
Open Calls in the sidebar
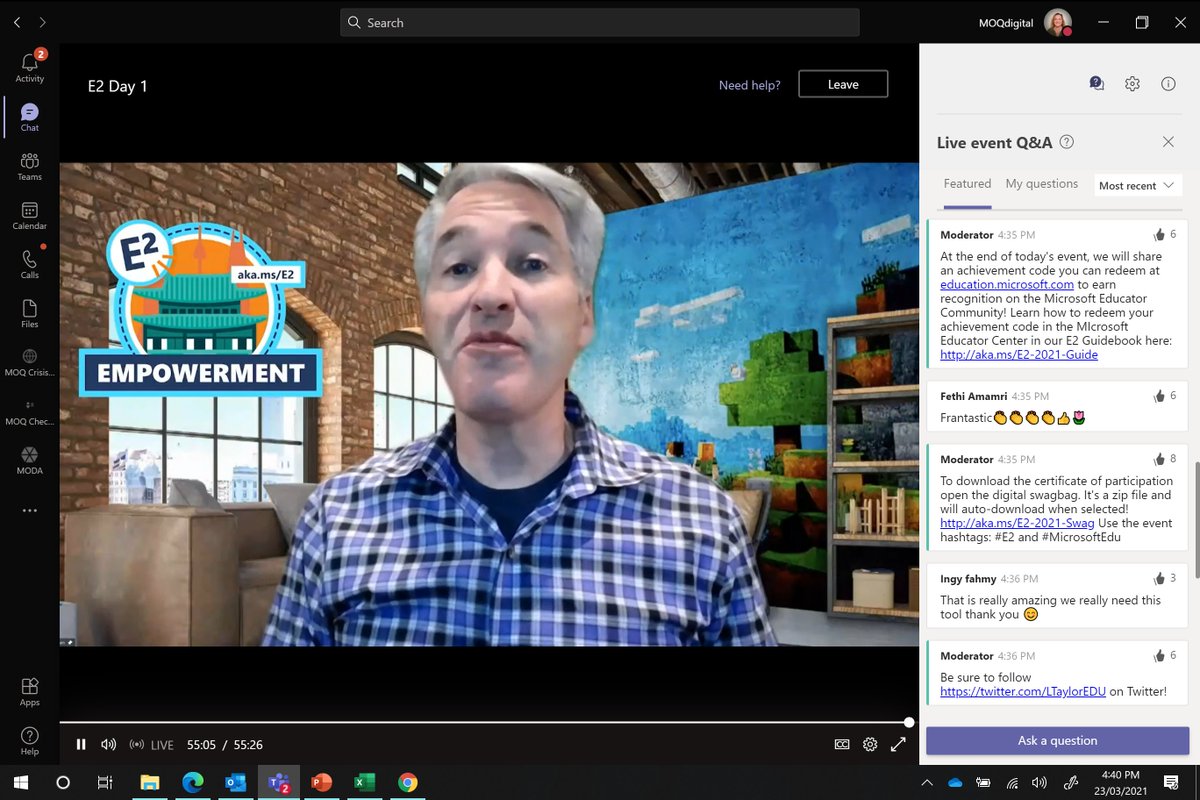pyautogui.click(x=30, y=263)
